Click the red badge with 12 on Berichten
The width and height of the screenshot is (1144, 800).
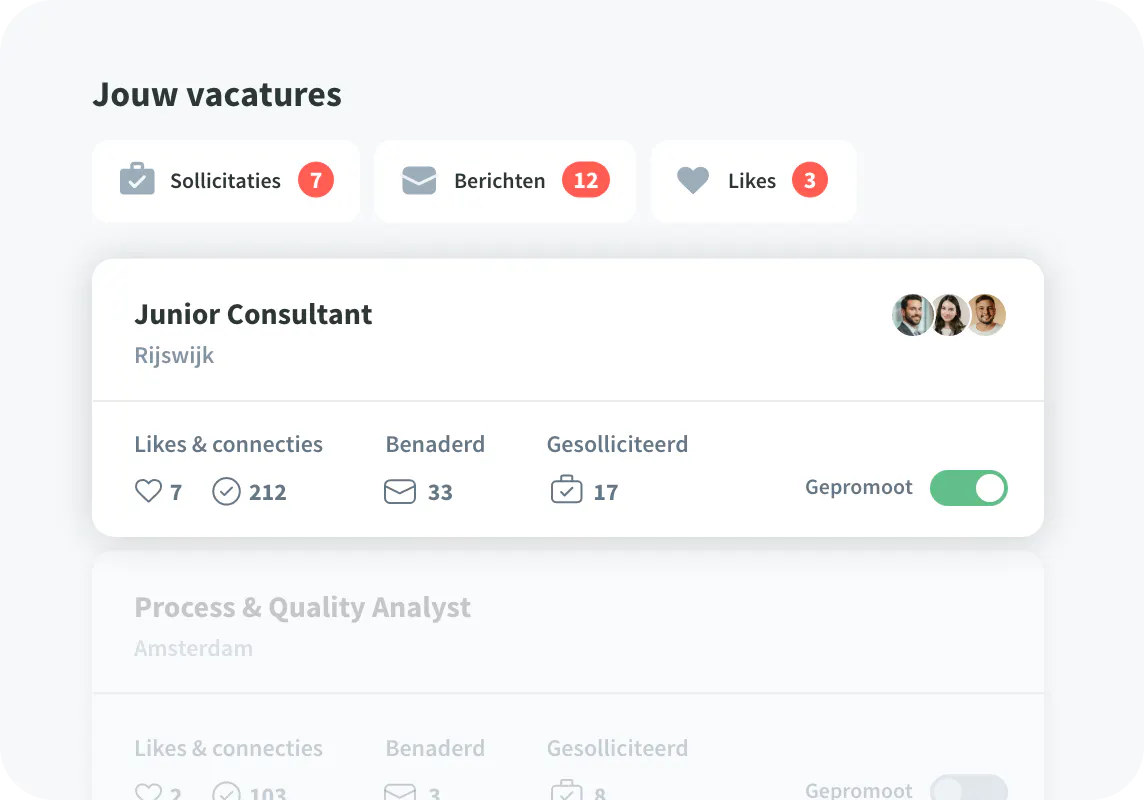pyautogui.click(x=585, y=180)
